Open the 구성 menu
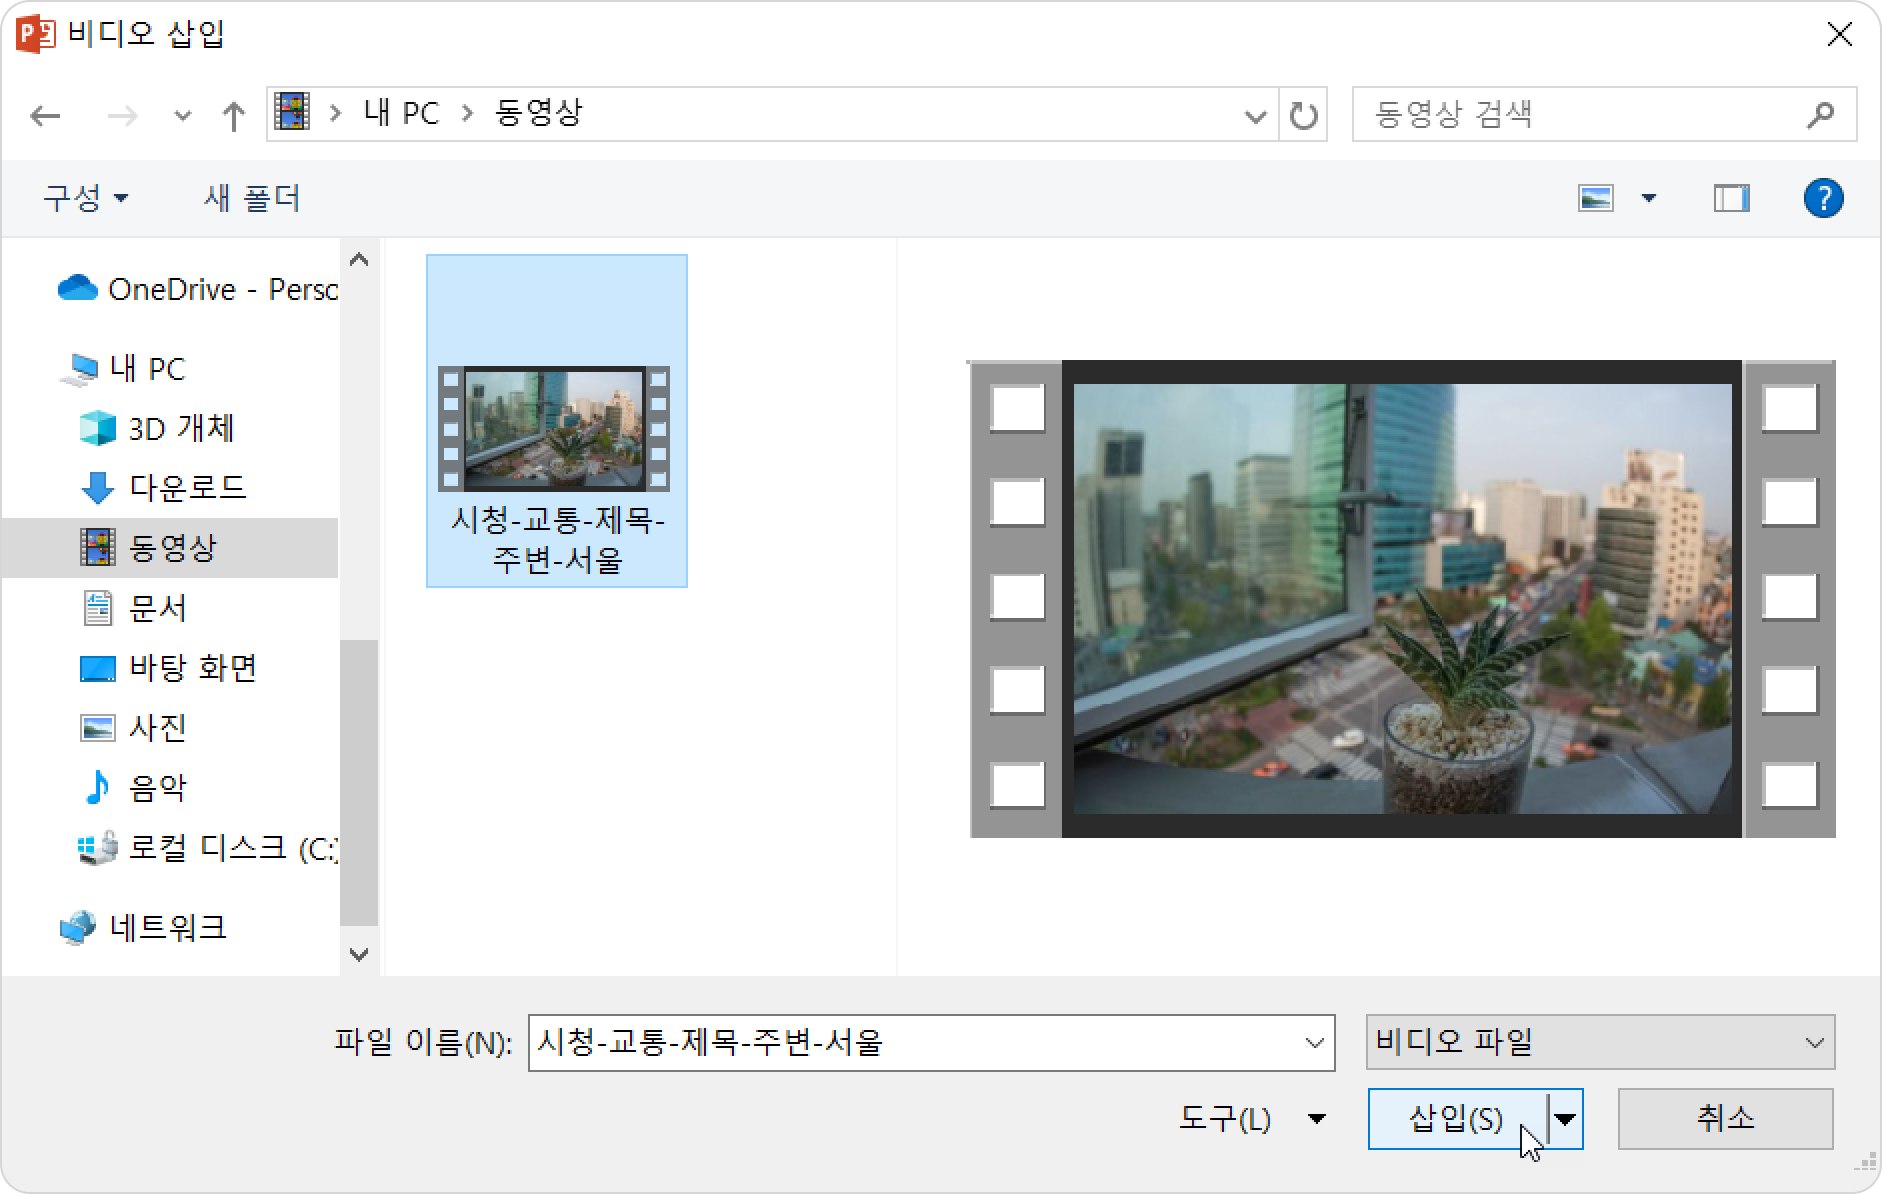1882x1194 pixels. [85, 198]
